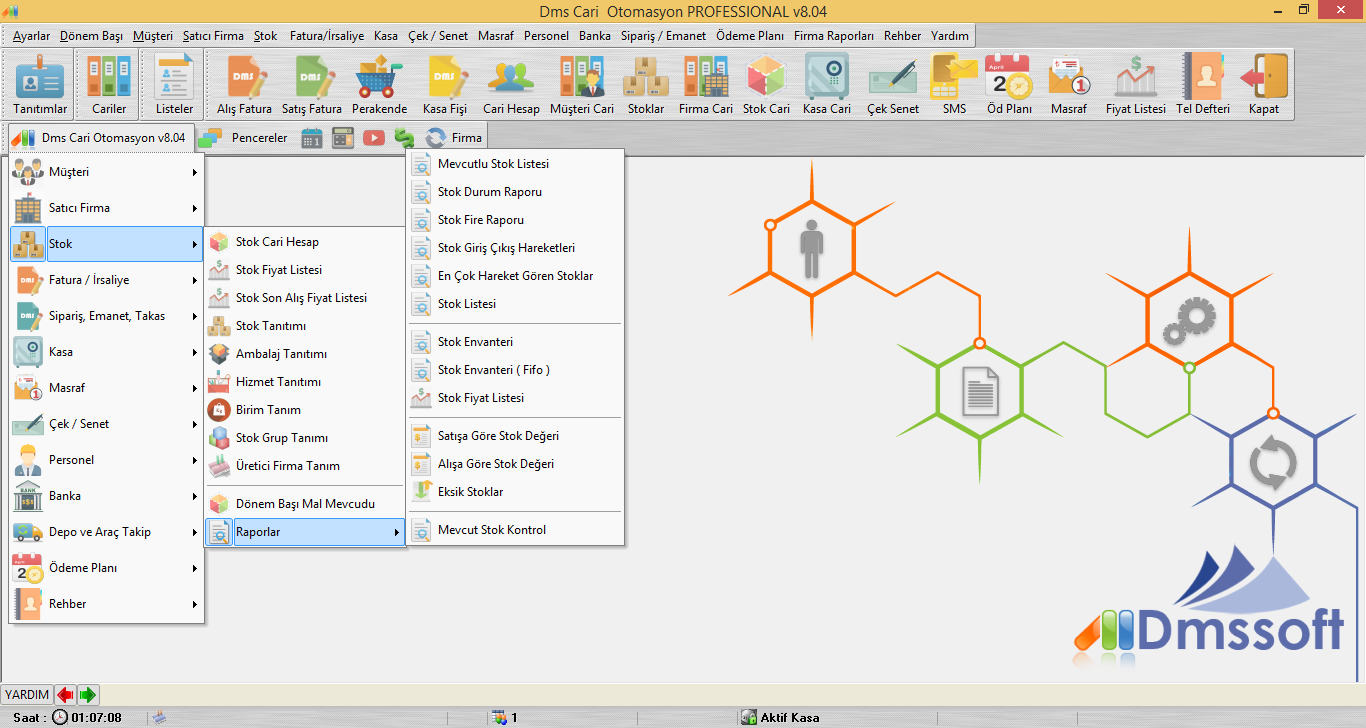
Task: Expand the Müşteri submenu in side menu
Action: coord(107,172)
